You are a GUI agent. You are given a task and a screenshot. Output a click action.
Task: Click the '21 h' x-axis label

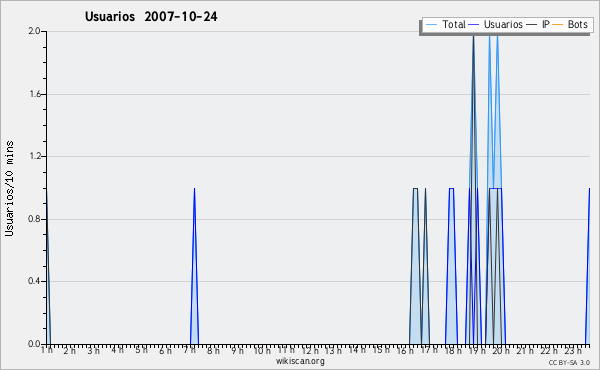525,351
